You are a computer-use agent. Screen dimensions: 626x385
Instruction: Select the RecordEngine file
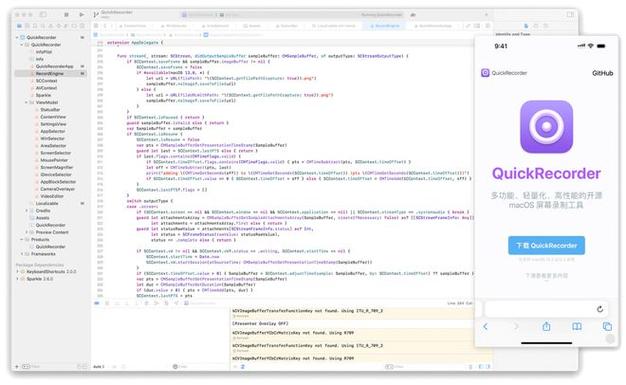pyautogui.click(x=50, y=73)
